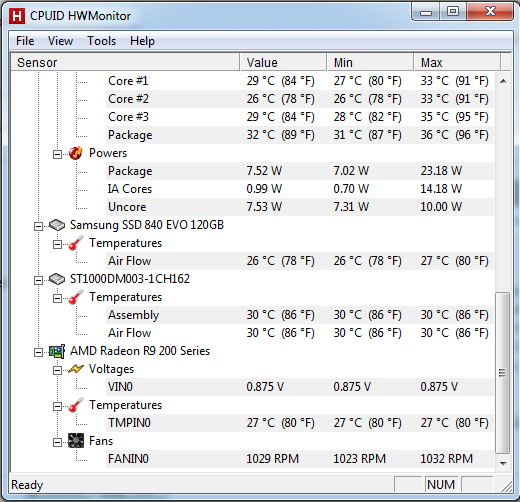The height and width of the screenshot is (502, 520).
Task: Click thermometer icon under ST1000DM003 Temperatures
Action: (76, 297)
